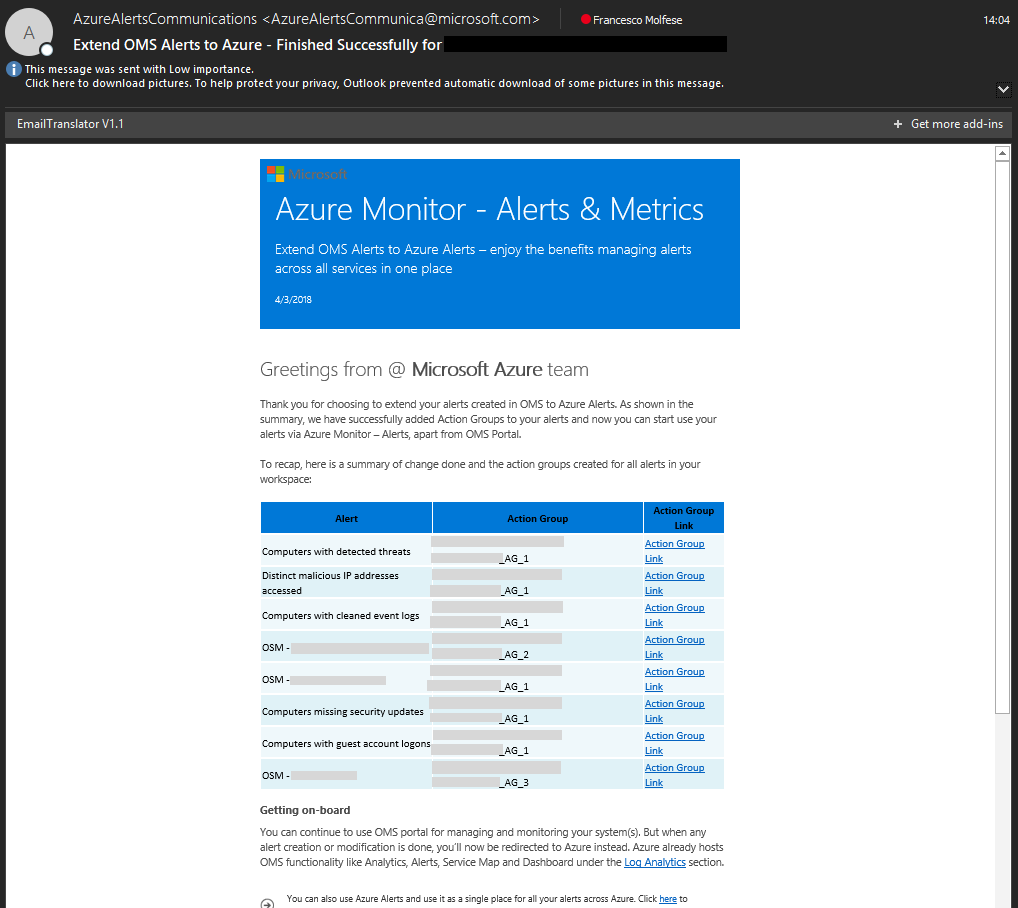This screenshot has height=908, width=1018.
Task: Click the Action Group column header
Action: pos(538,518)
